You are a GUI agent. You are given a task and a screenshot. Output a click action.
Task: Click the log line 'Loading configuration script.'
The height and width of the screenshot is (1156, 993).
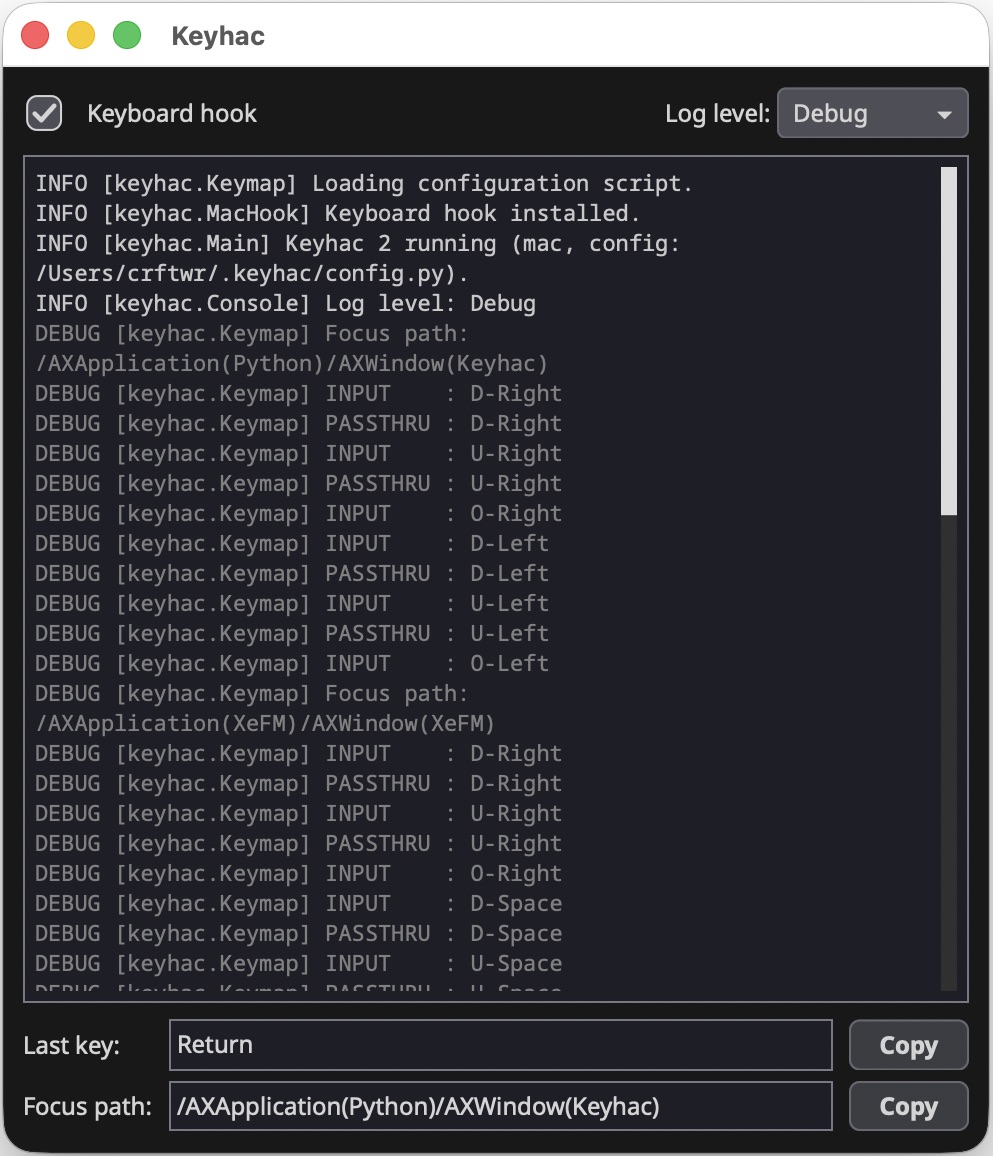point(364,184)
